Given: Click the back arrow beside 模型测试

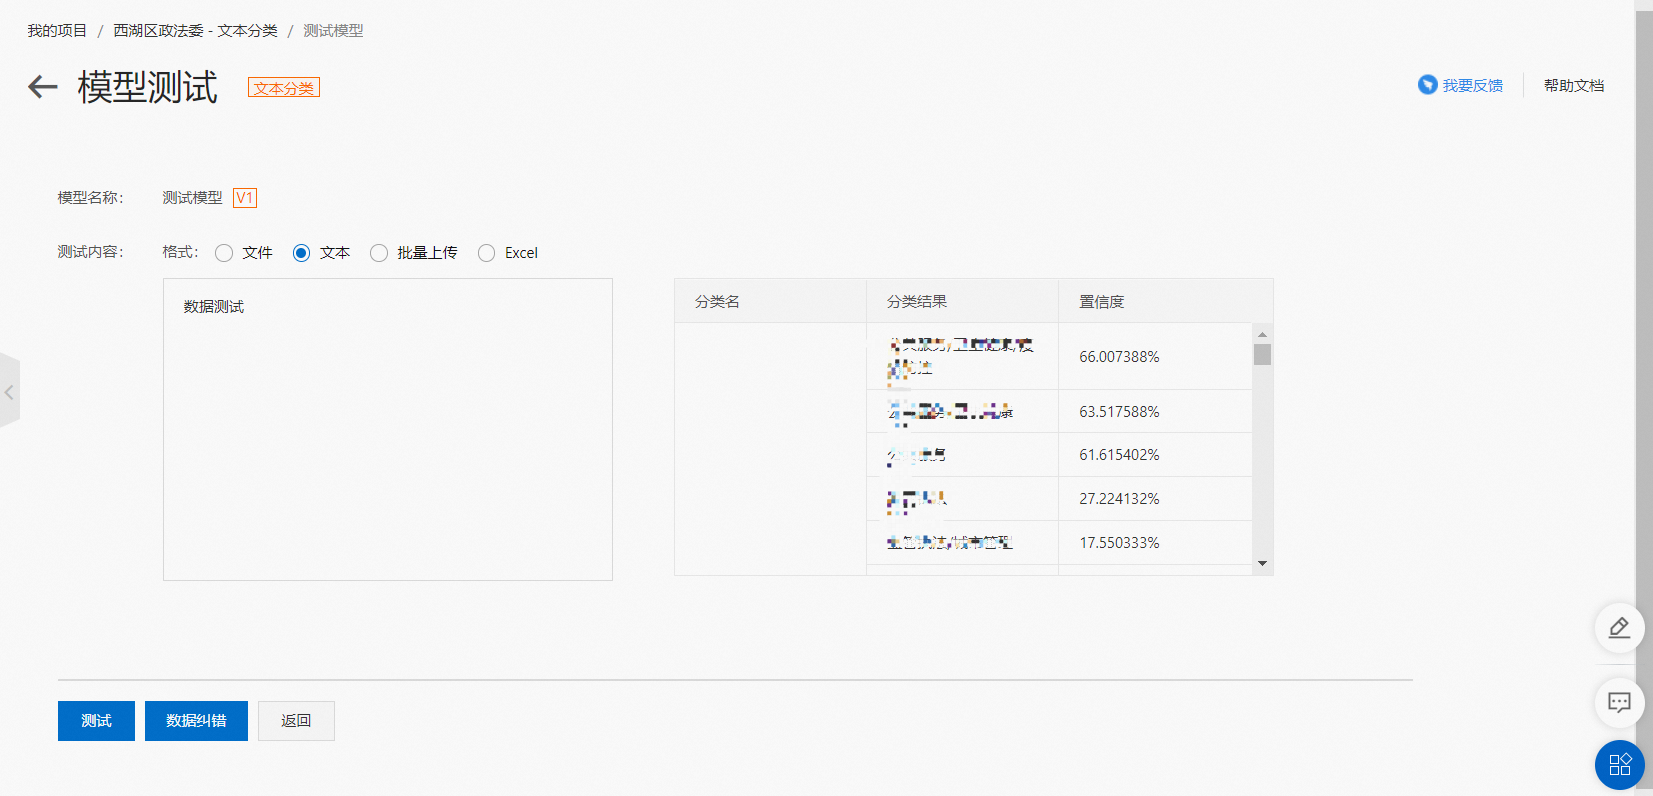Looking at the screenshot, I should [x=42, y=87].
